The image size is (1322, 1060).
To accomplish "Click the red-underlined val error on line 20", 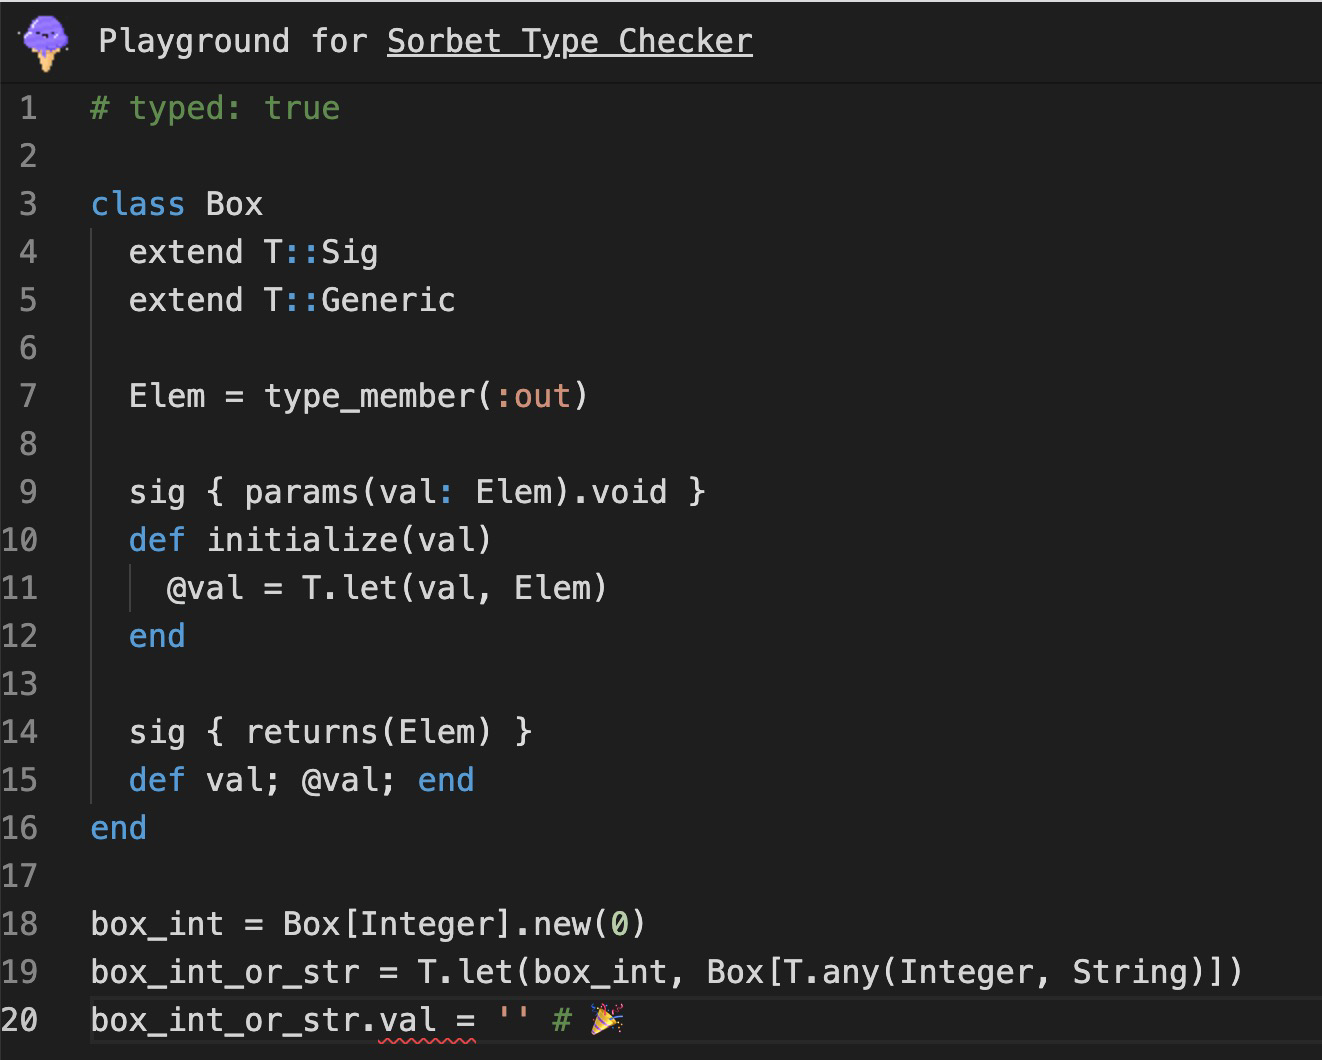I will 408,1020.
